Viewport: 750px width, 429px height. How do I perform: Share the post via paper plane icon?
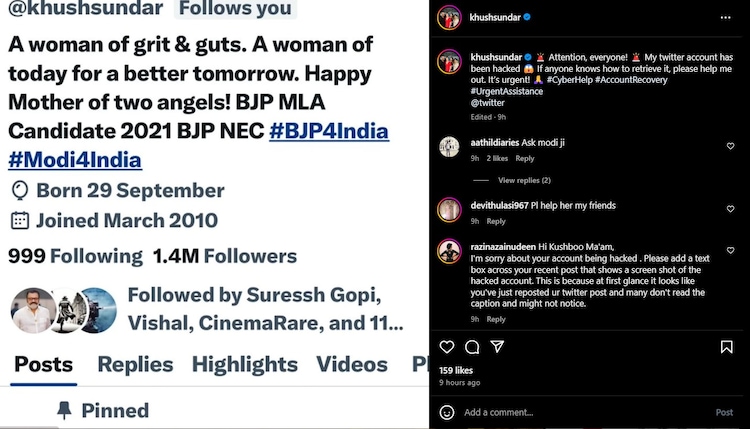pyautogui.click(x=497, y=347)
